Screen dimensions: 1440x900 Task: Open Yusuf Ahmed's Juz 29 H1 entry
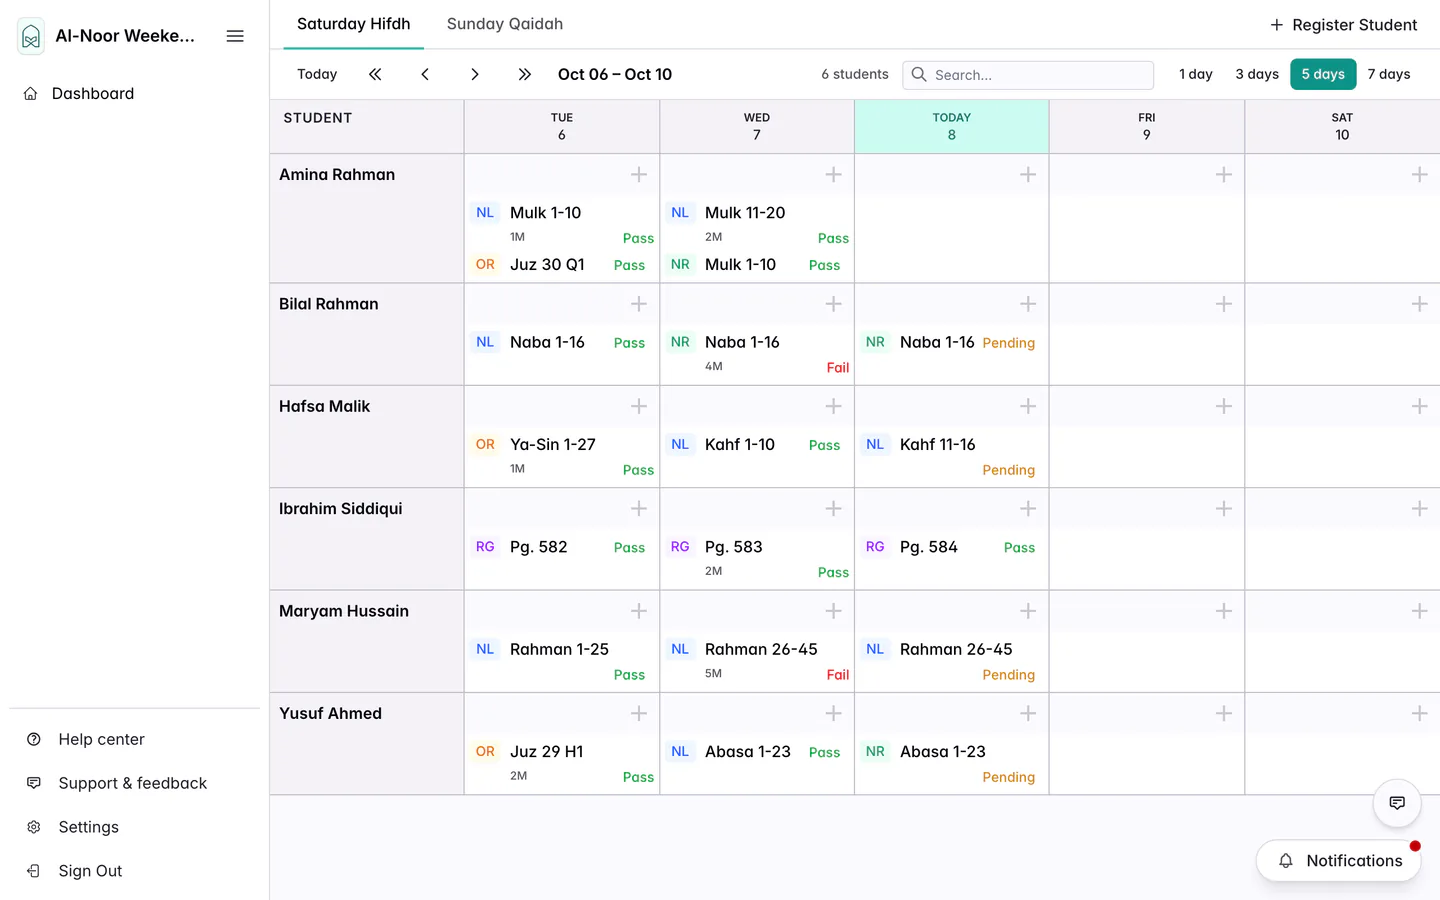pyautogui.click(x=562, y=763)
